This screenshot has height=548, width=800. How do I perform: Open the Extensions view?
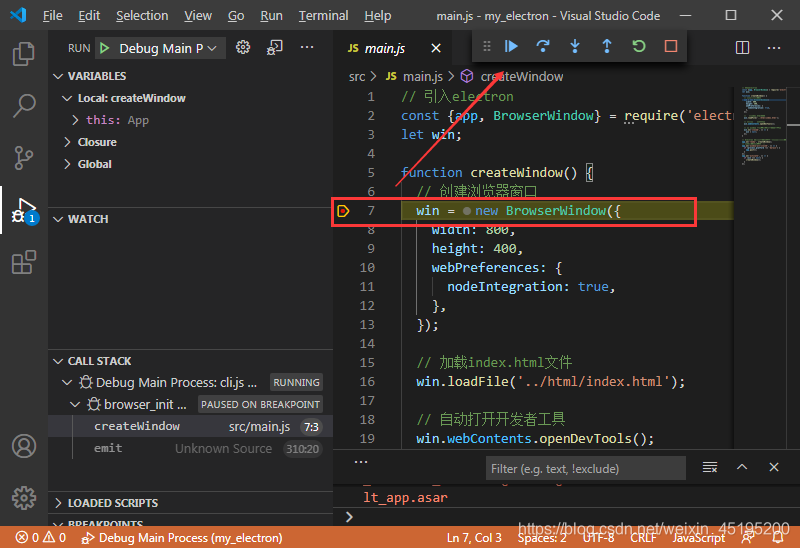23,262
